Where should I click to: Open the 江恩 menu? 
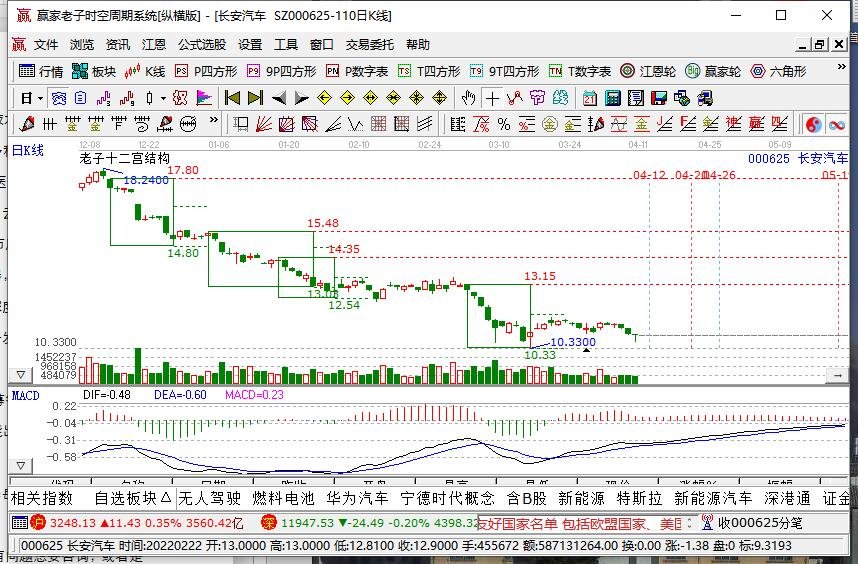154,44
